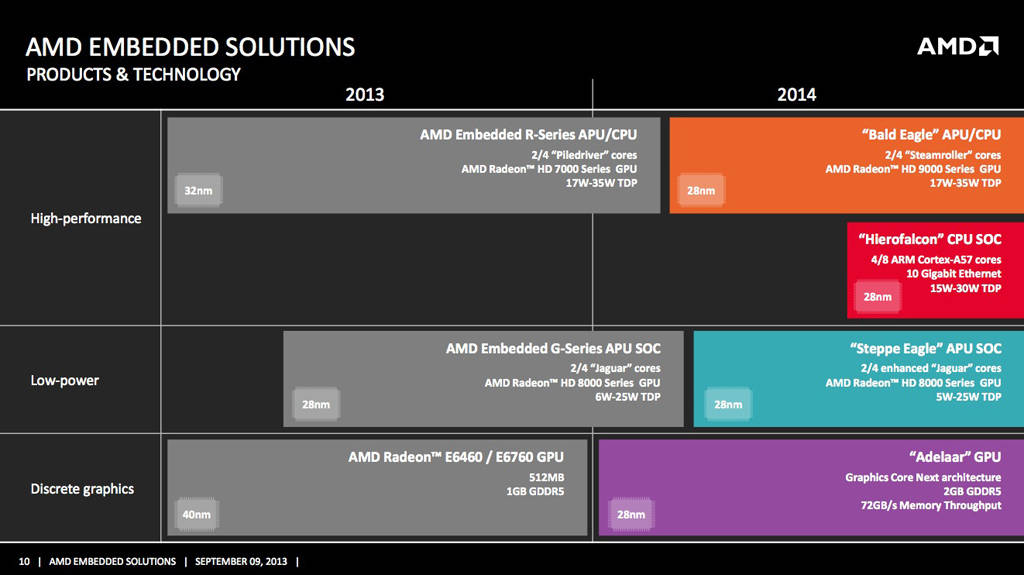The width and height of the screenshot is (1024, 575).
Task: Click the 2/4 "Steamroller" cores line
Action: pyautogui.click(x=943, y=156)
